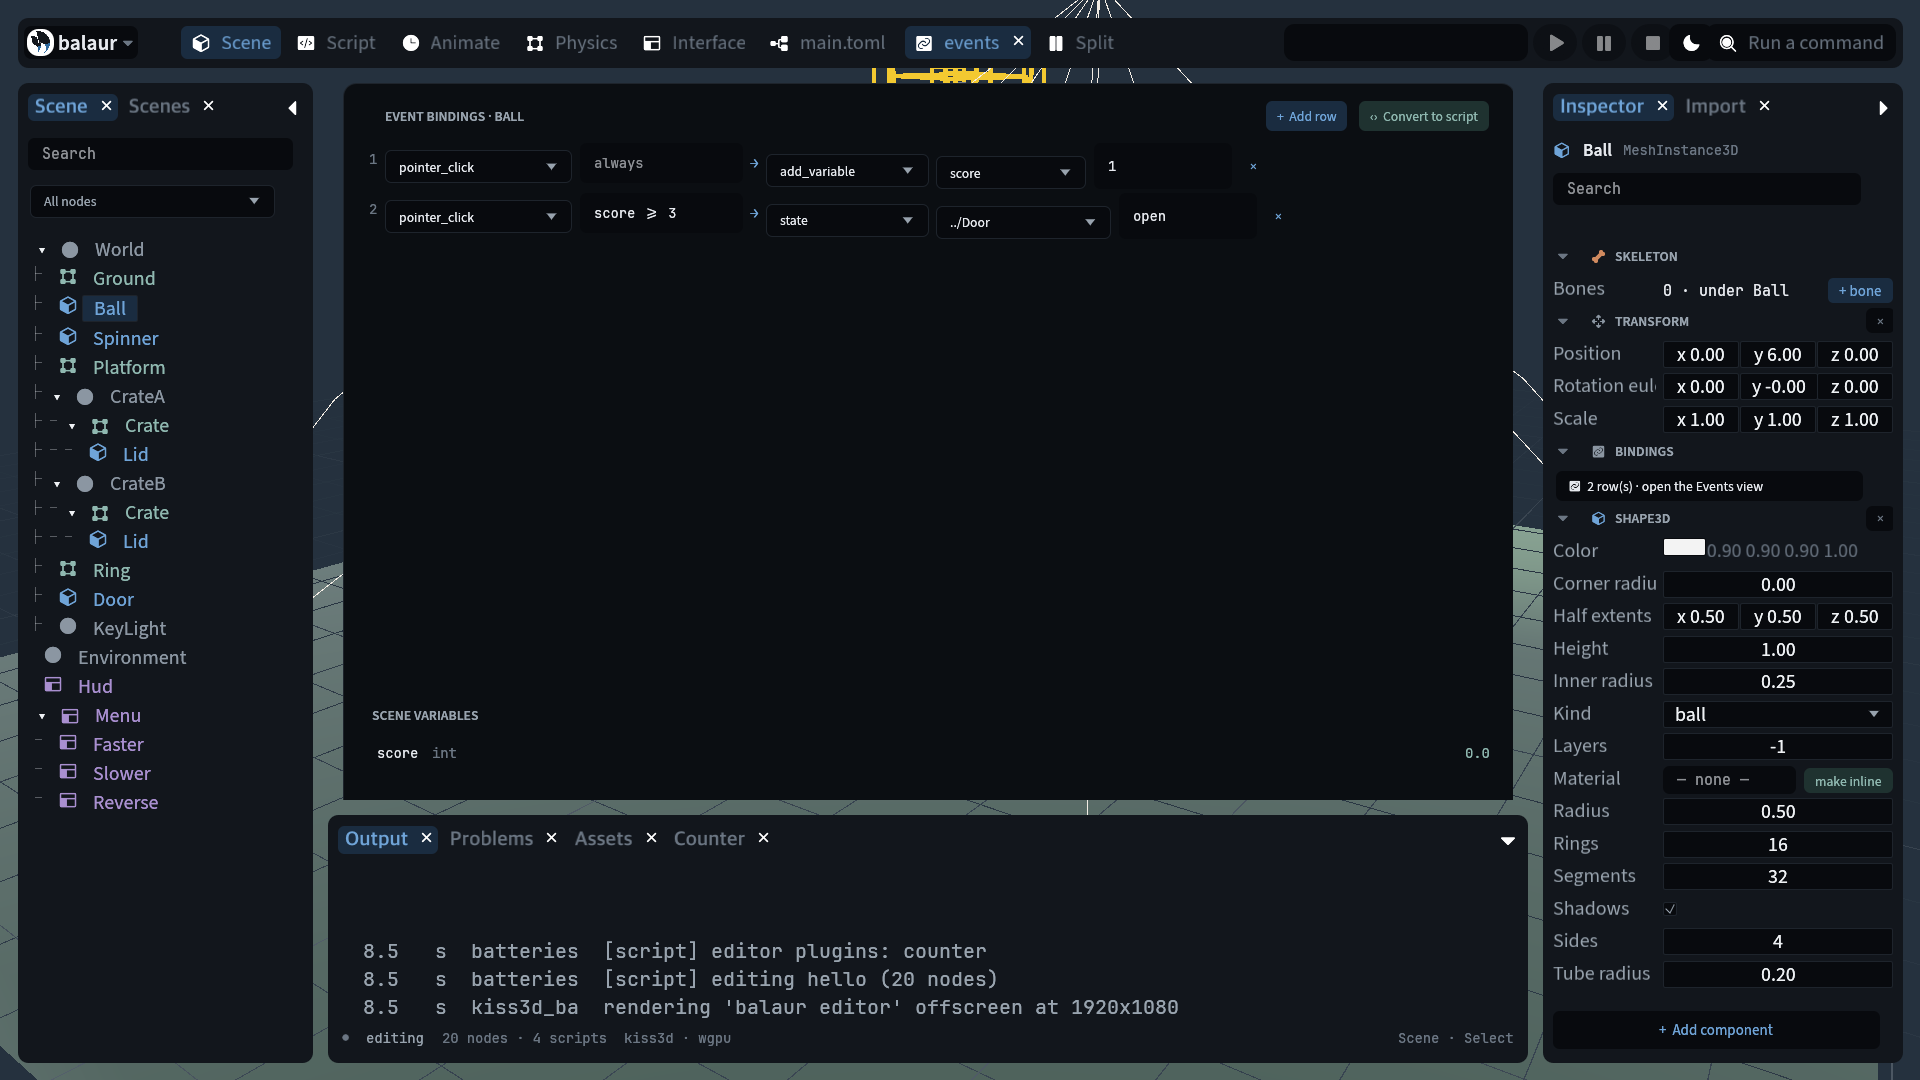Collapse the CrateA tree node
Screen dimensions: 1920x1080
click(57, 397)
